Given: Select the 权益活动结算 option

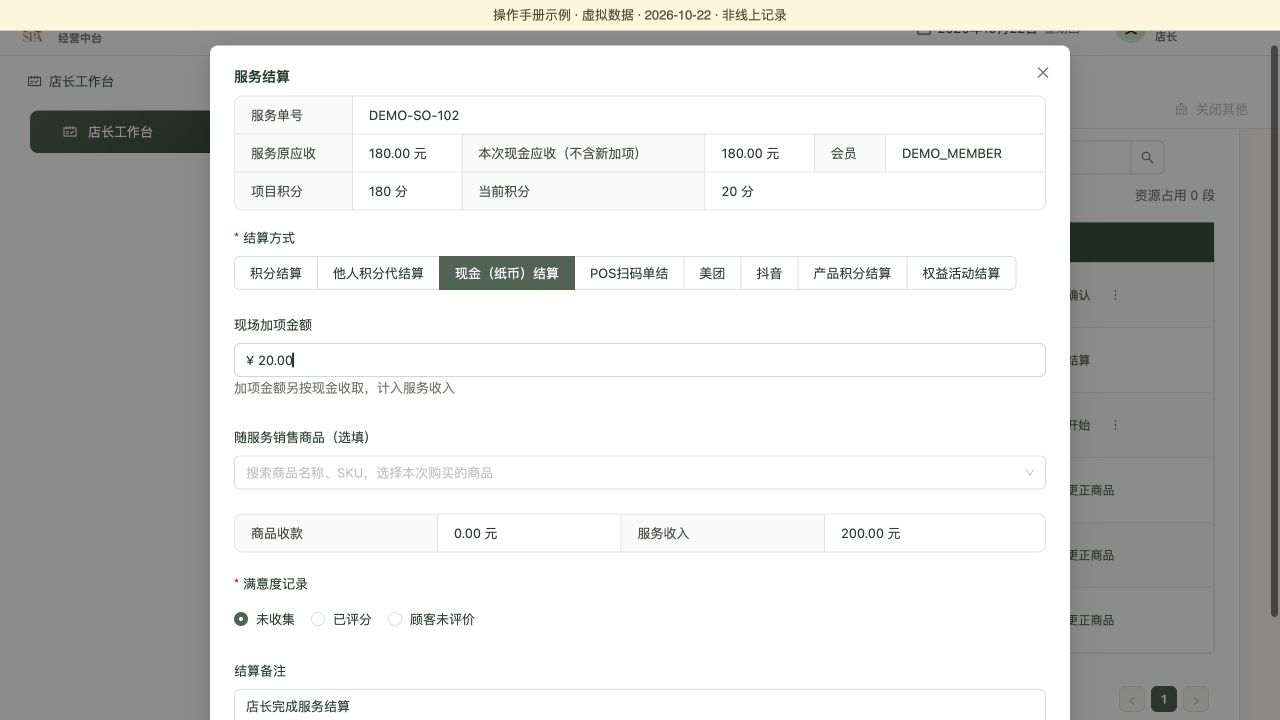Looking at the screenshot, I should coord(961,273).
